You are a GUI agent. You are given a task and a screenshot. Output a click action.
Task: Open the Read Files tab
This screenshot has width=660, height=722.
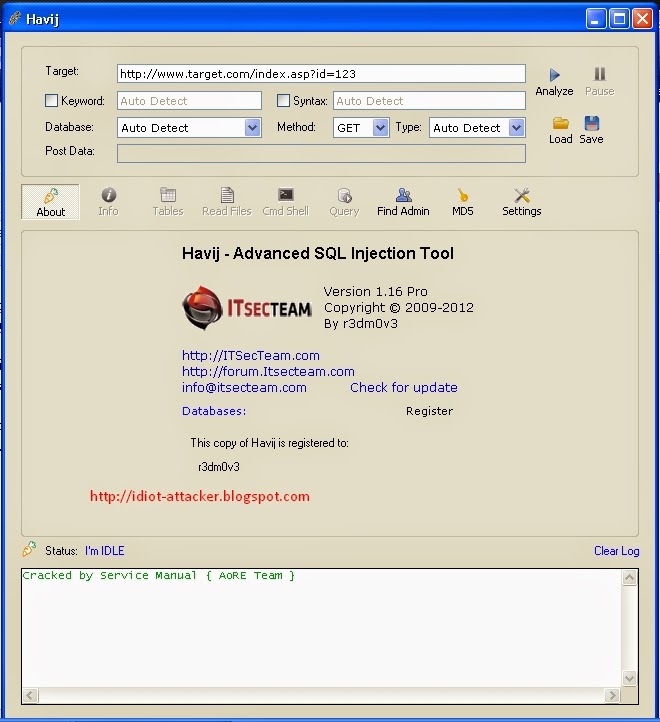pos(227,202)
